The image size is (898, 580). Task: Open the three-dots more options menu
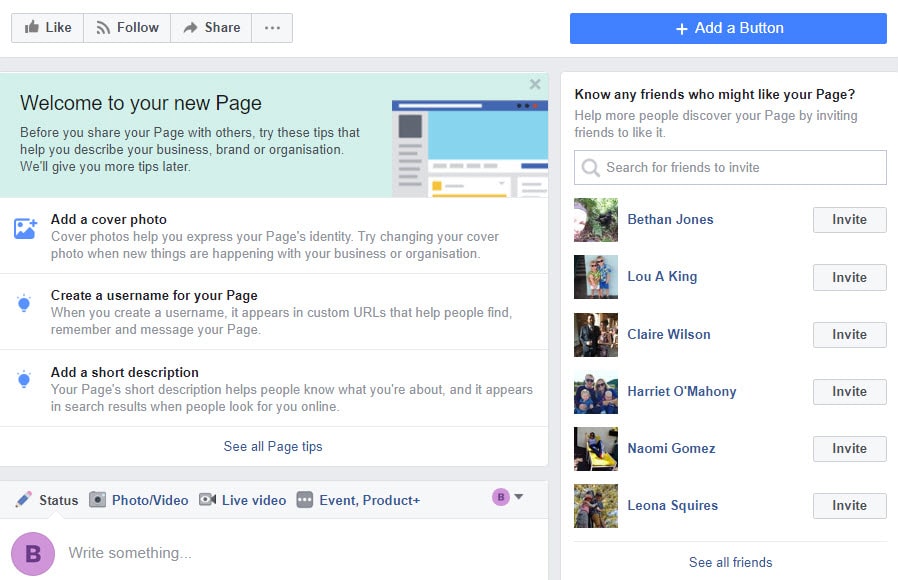pyautogui.click(x=272, y=28)
